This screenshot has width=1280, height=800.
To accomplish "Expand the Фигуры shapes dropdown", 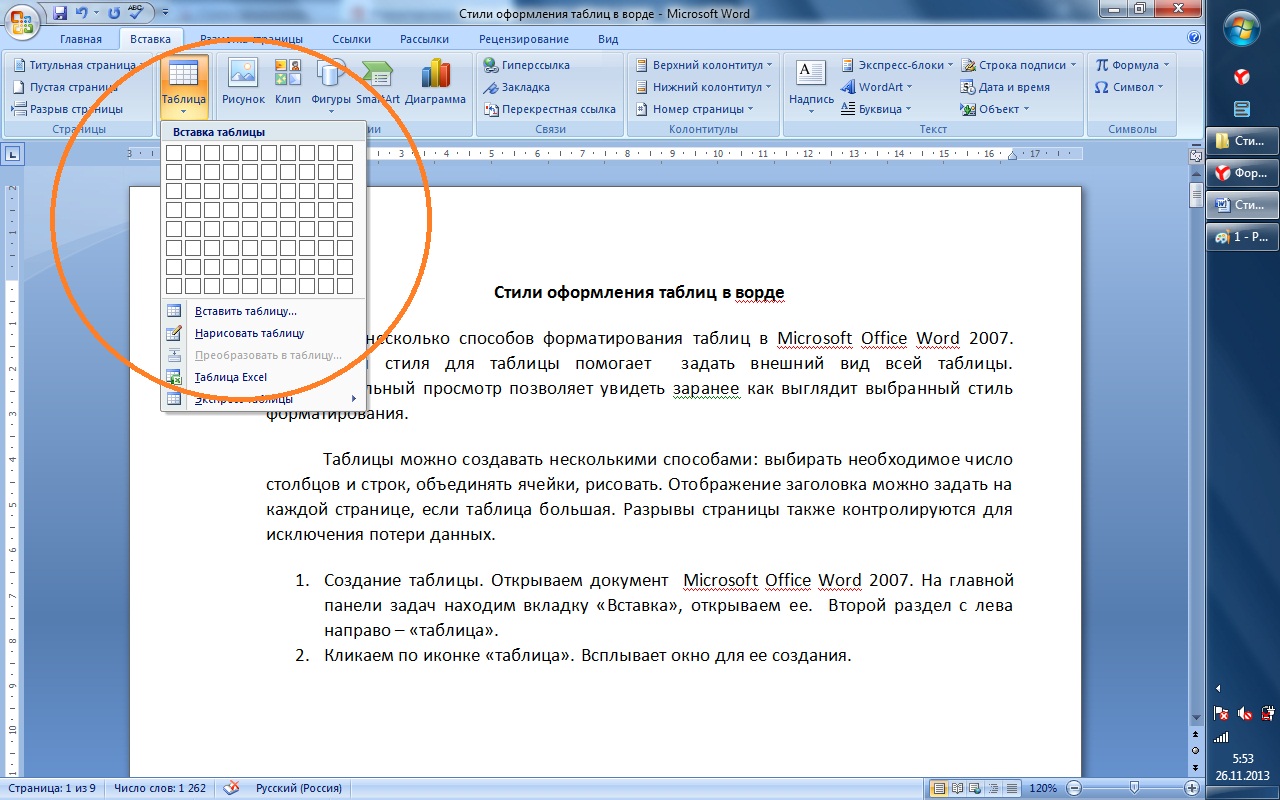I will (x=331, y=109).
